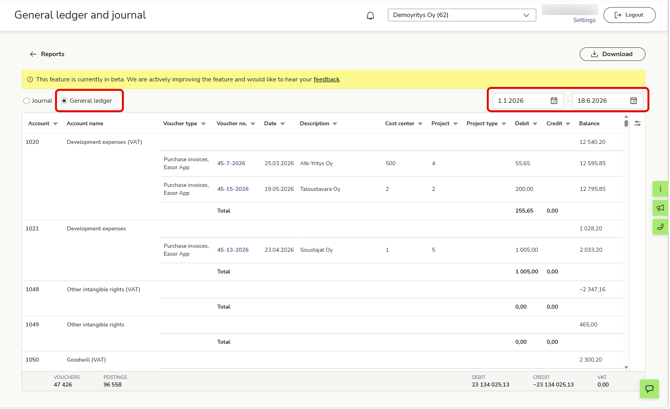Open the Project type column filter
Screen dimensions: 670x409
point(504,124)
